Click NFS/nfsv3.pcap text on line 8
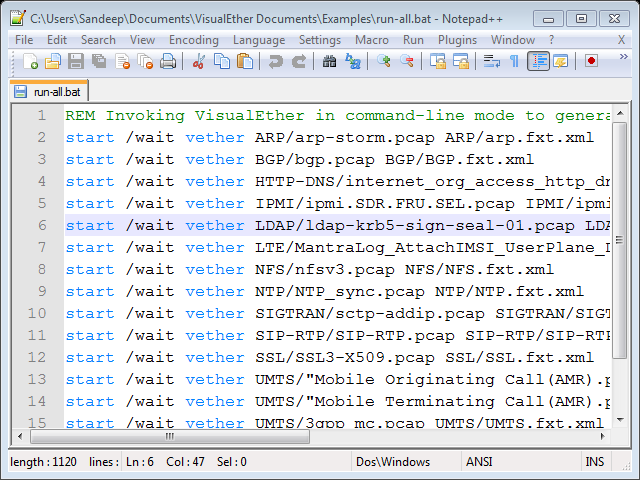 pyautogui.click(x=324, y=270)
